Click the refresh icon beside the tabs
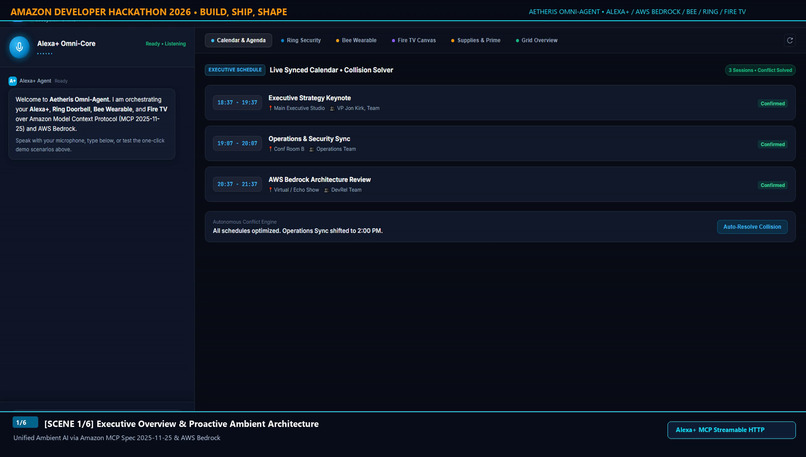This screenshot has height=457, width=806. point(790,40)
